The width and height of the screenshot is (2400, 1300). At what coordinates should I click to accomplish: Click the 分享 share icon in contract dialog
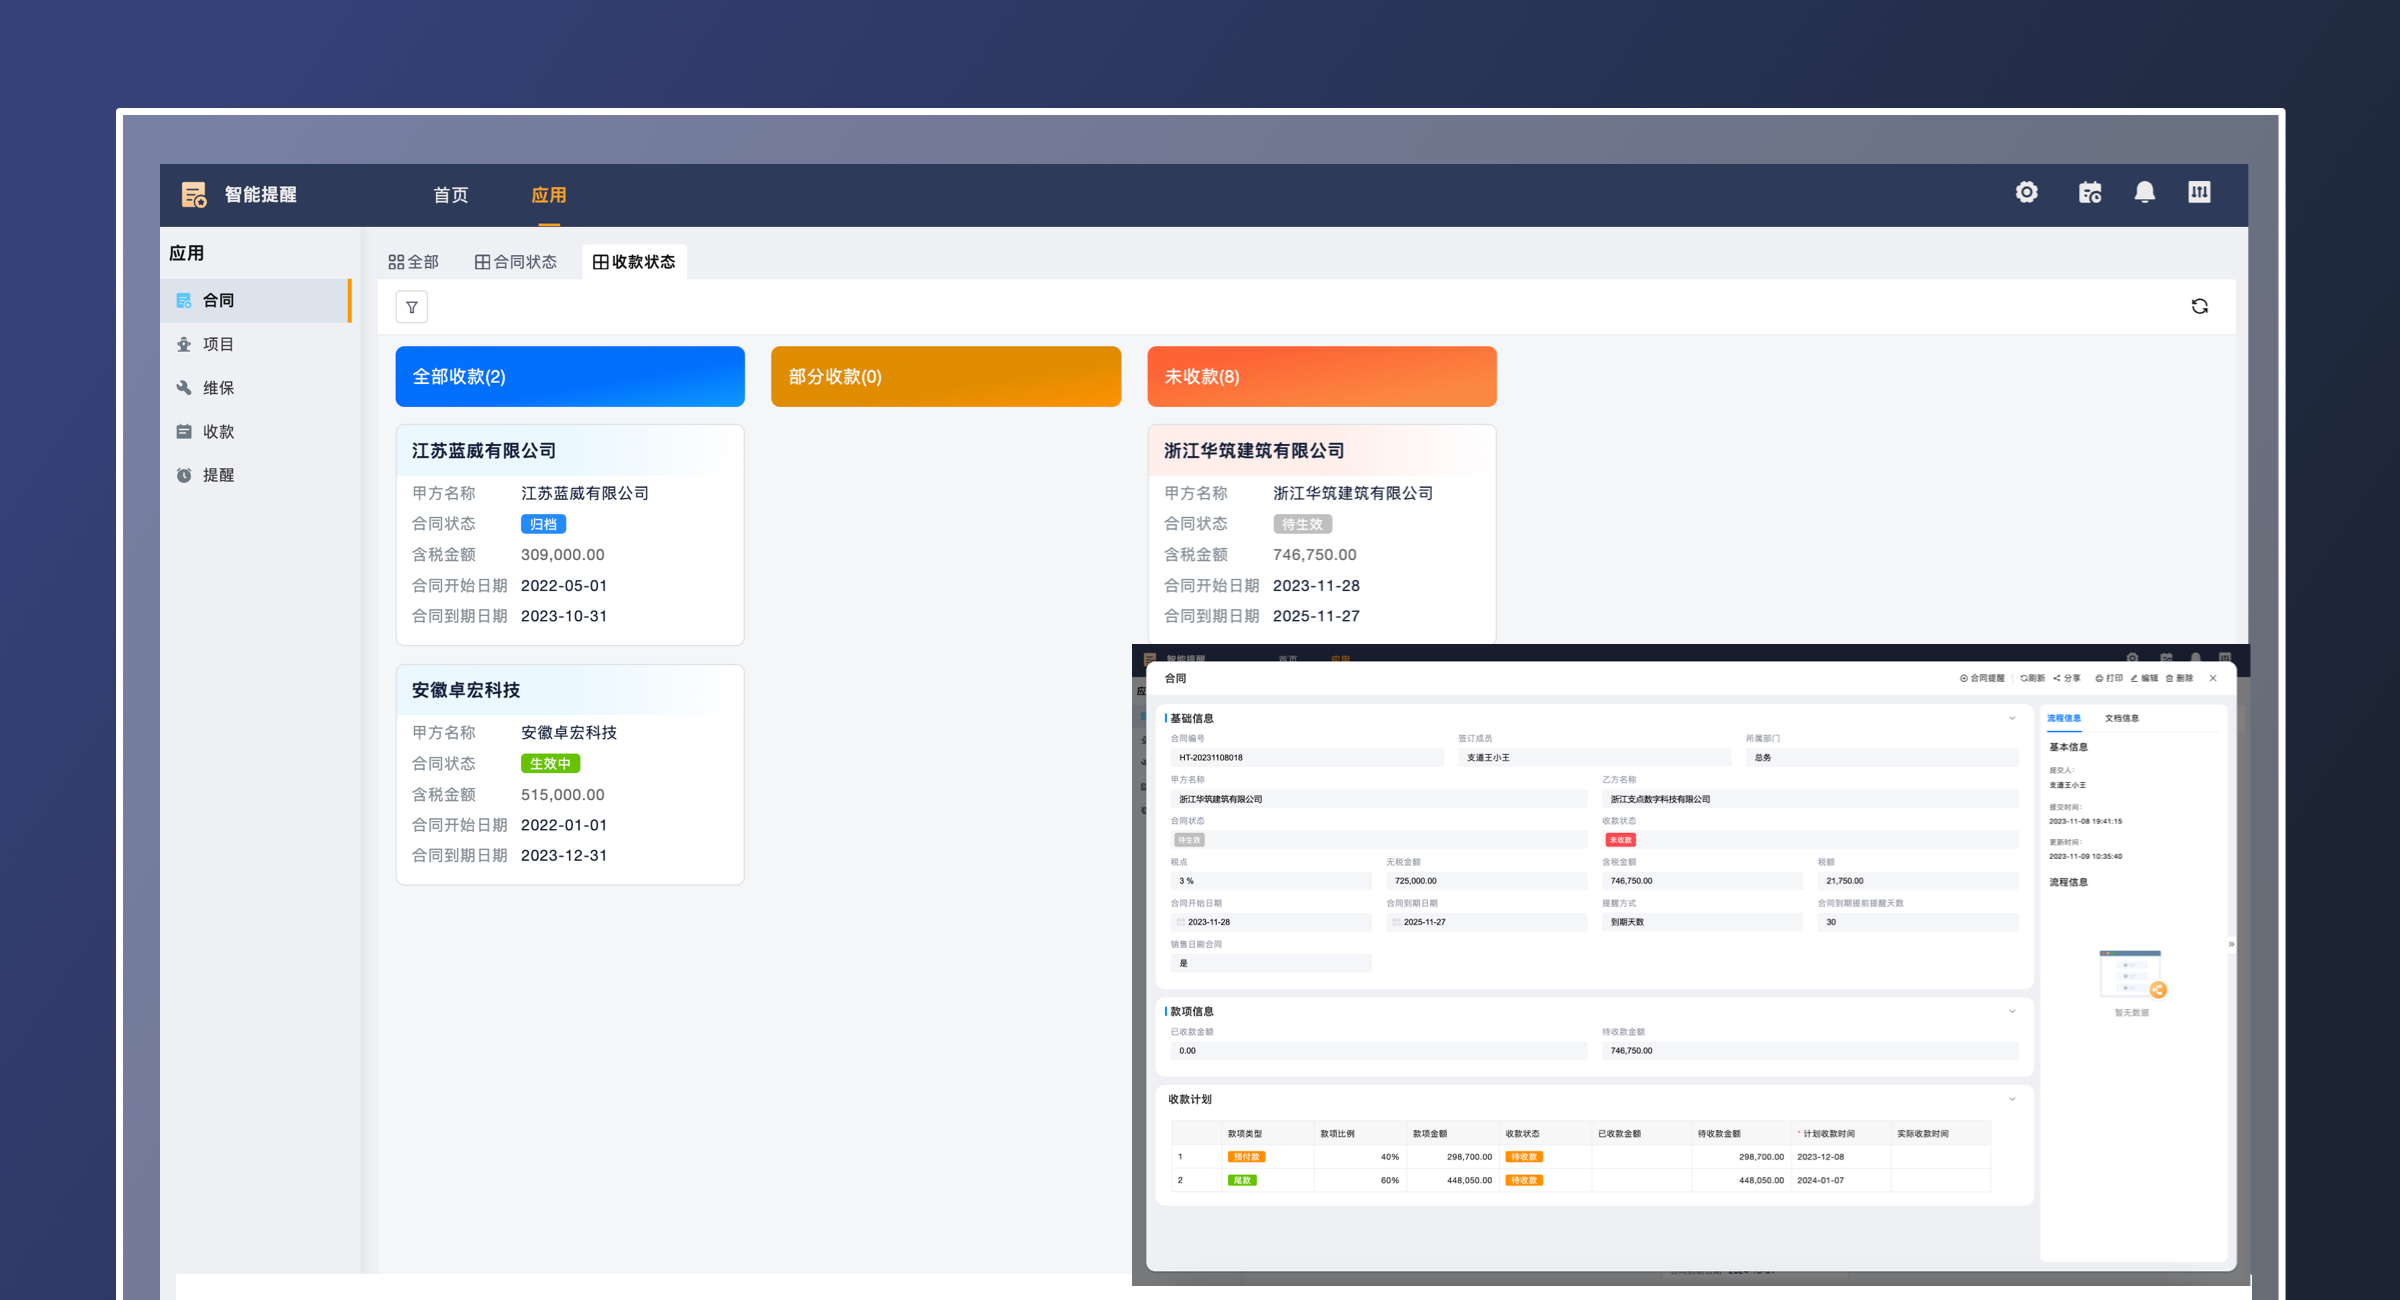pyautogui.click(x=2066, y=678)
